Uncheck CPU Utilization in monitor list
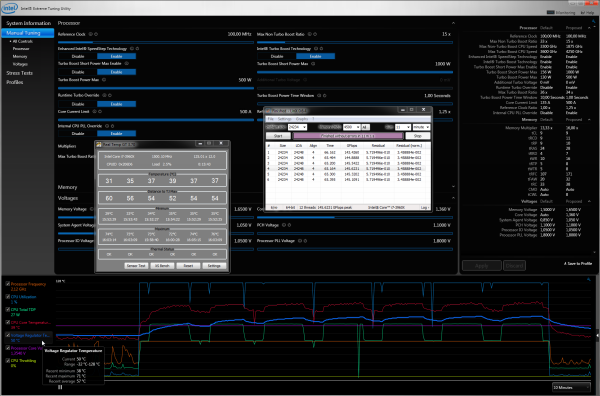This screenshot has width=600, height=396. (x=8, y=297)
